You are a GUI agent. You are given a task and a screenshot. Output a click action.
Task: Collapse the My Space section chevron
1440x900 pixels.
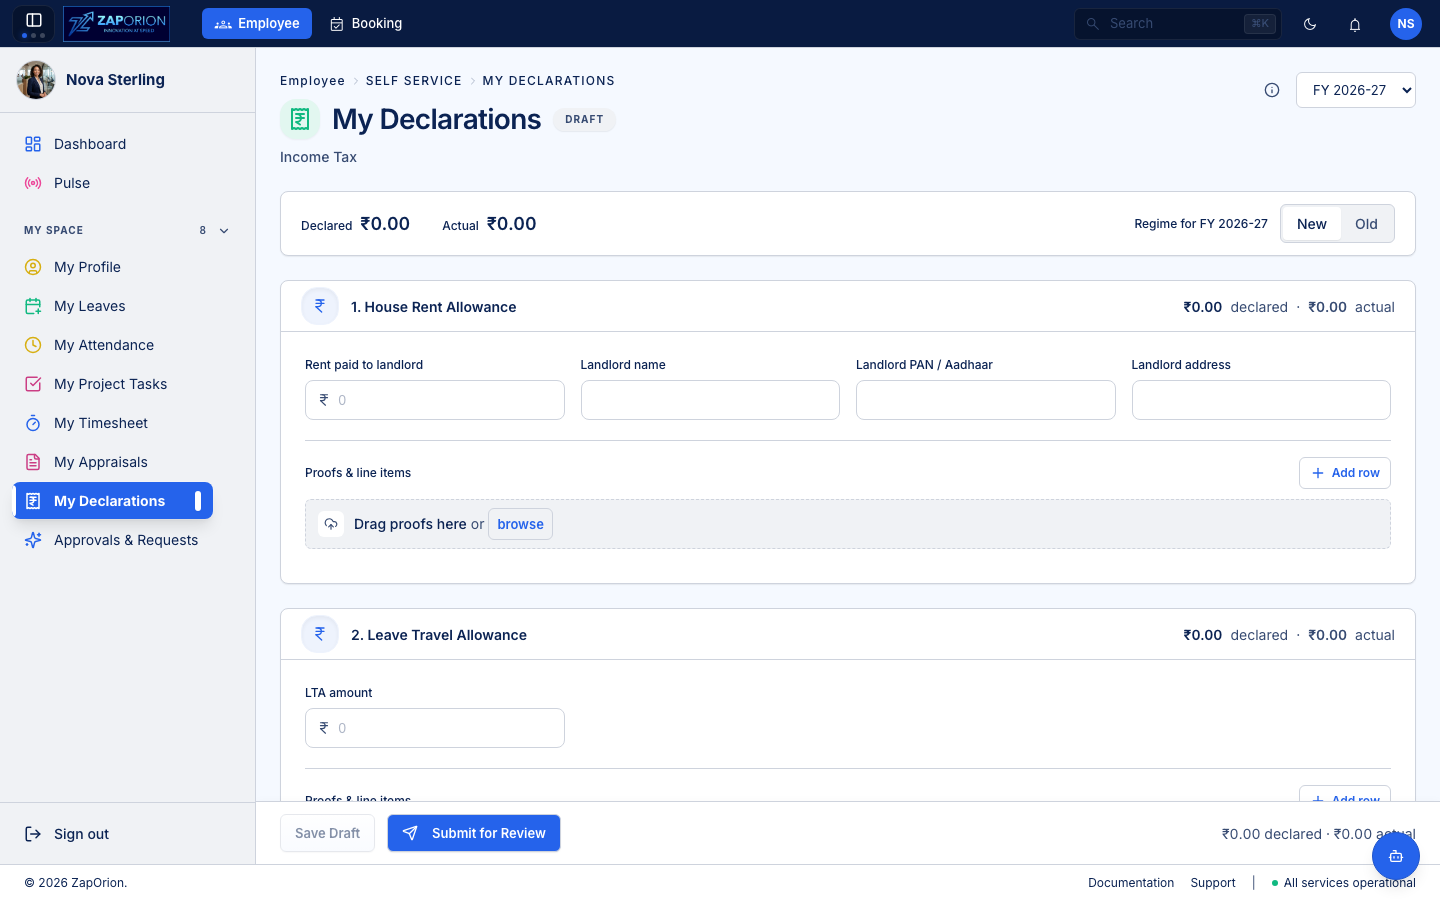(x=224, y=230)
